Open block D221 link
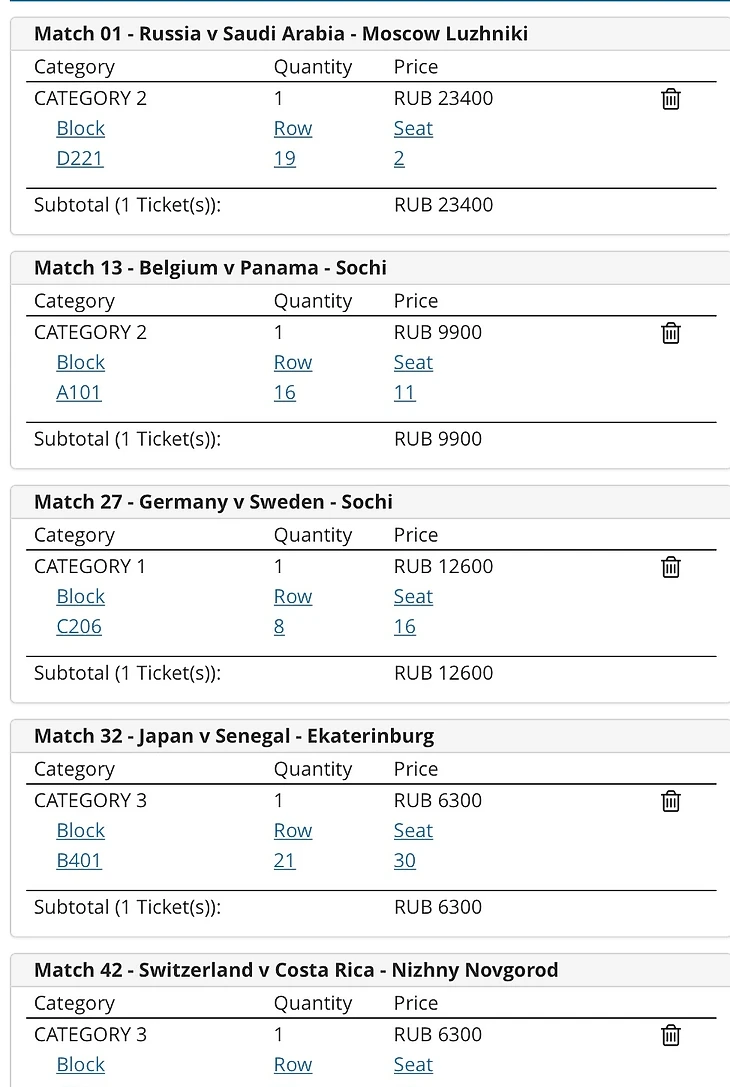 [x=80, y=158]
